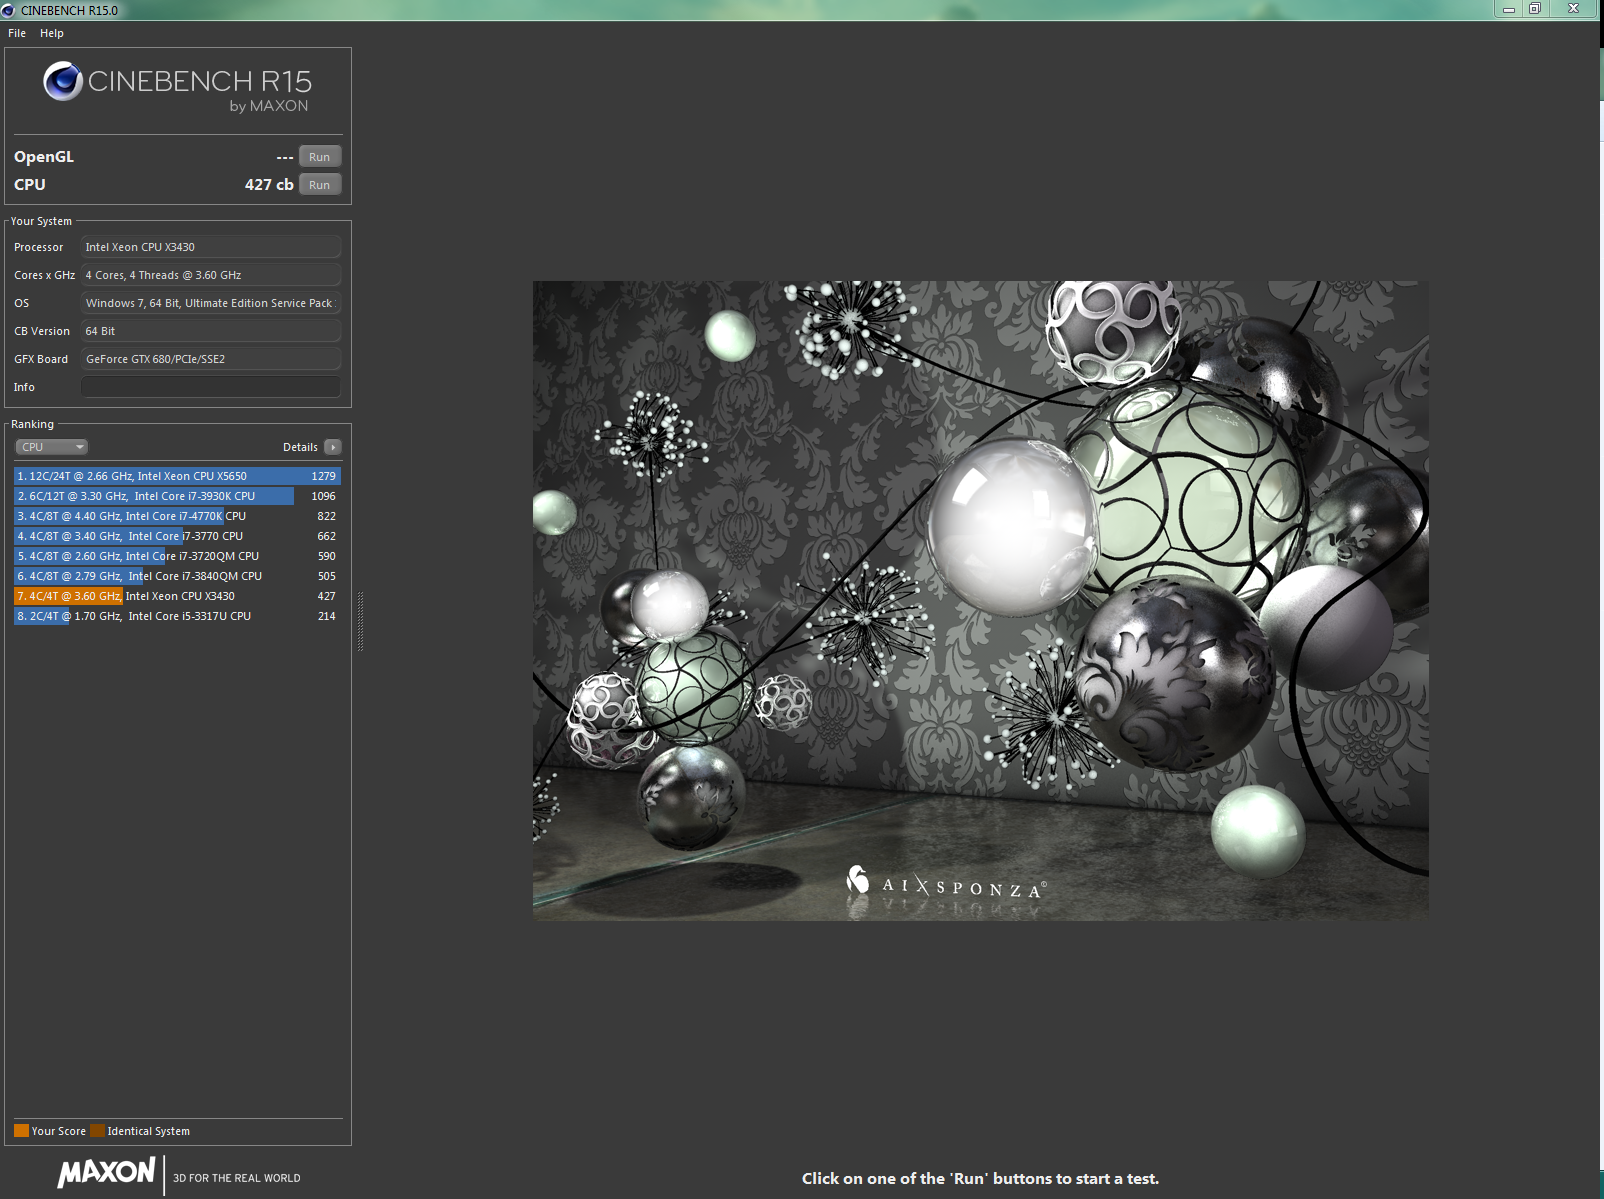Select the Cores x GHz field value
Viewport: 1604px width, 1199px height.
click(x=211, y=275)
